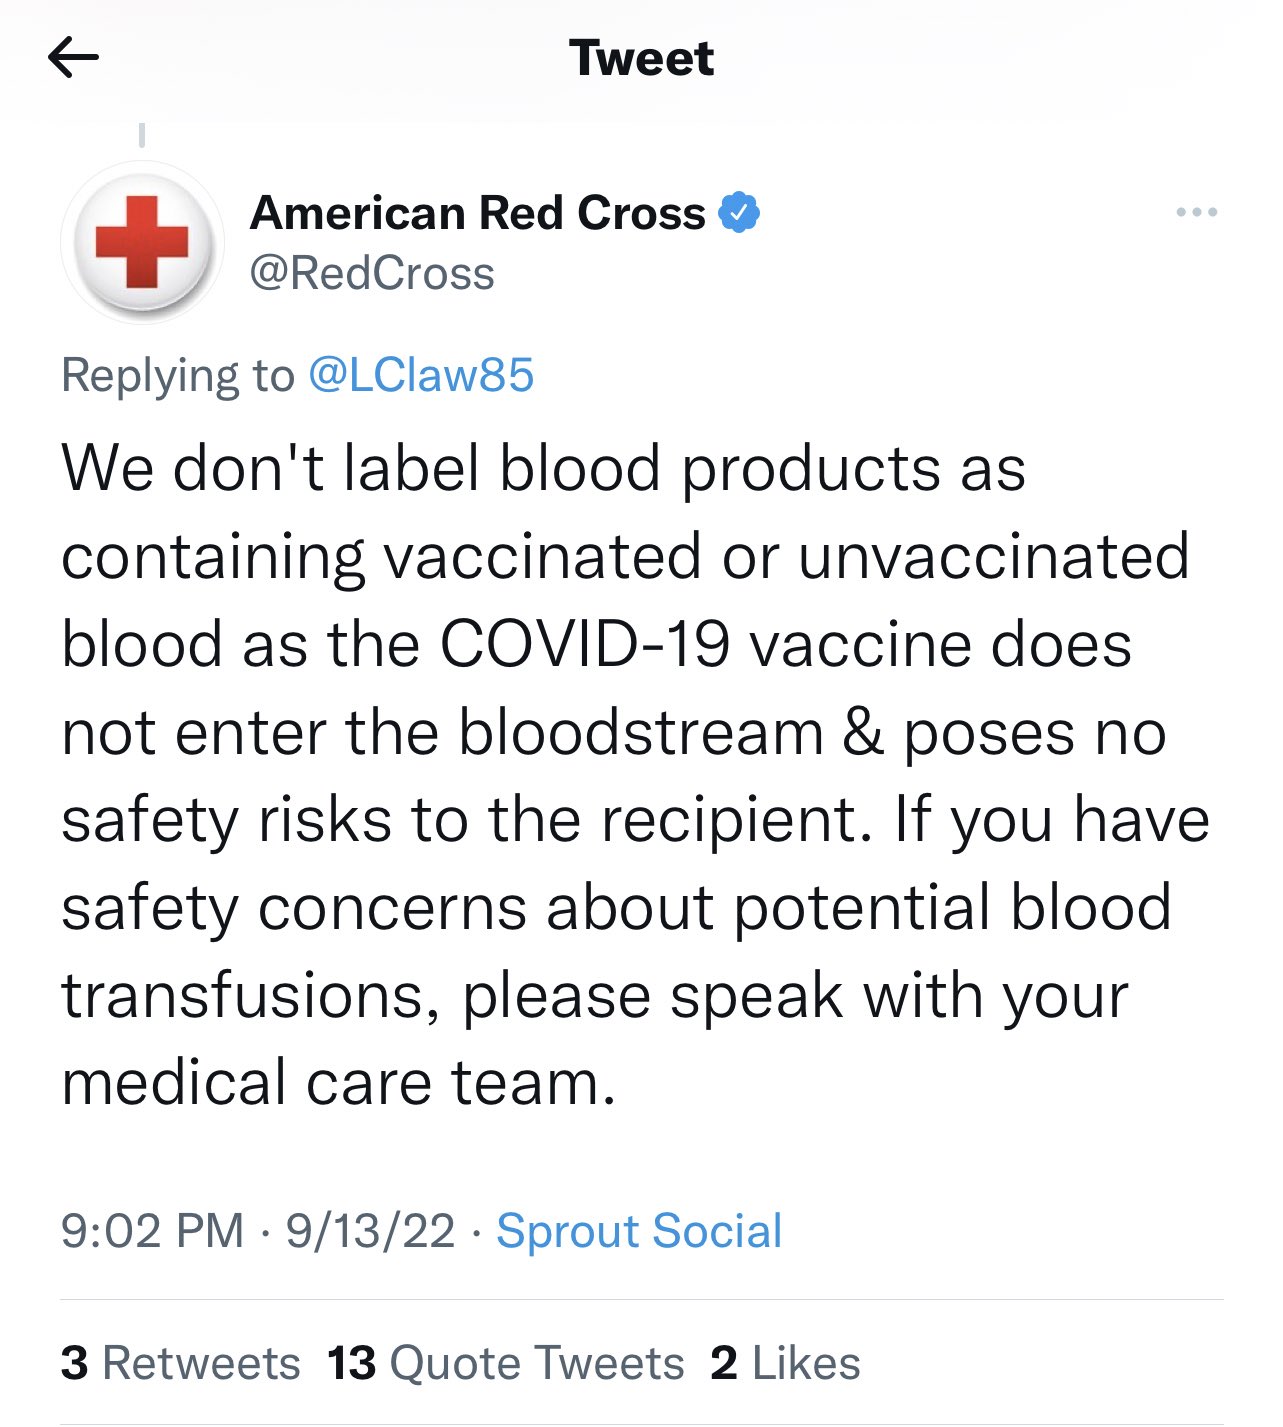Screen dimensions: 1283x1427
Task: Click the tweet's first line "We don't label"
Action: click(x=270, y=468)
